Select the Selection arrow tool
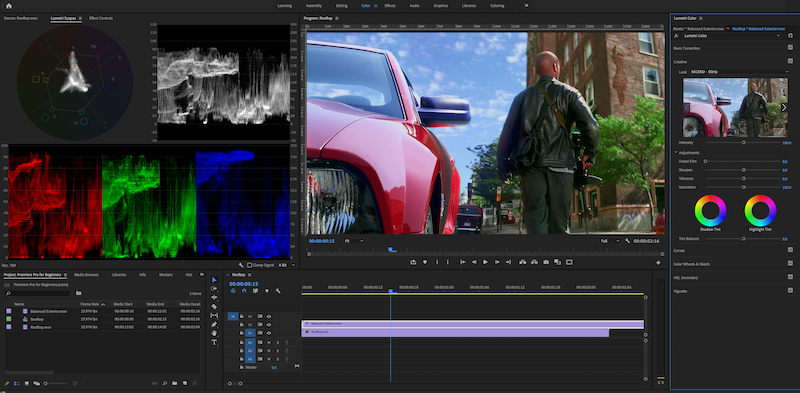Viewport: 800px width, 393px height. click(214, 280)
